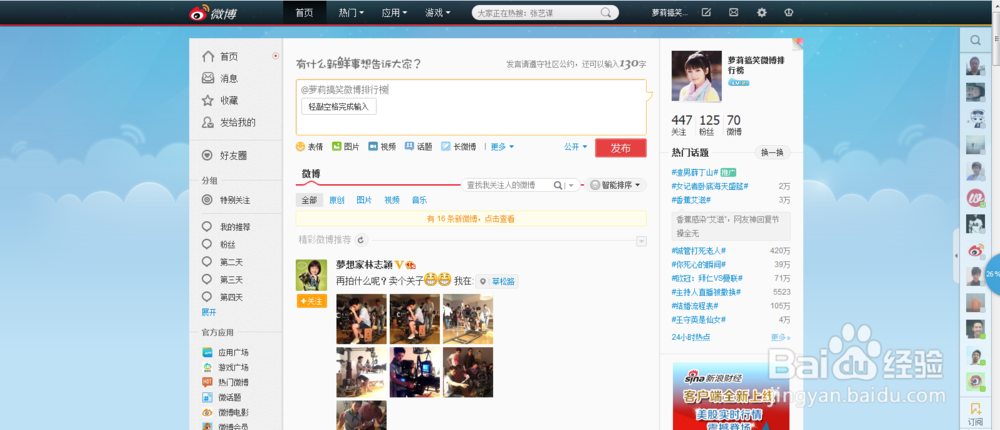Open 微话题 micro topics
The height and width of the screenshot is (430, 1000).
(x=222, y=397)
